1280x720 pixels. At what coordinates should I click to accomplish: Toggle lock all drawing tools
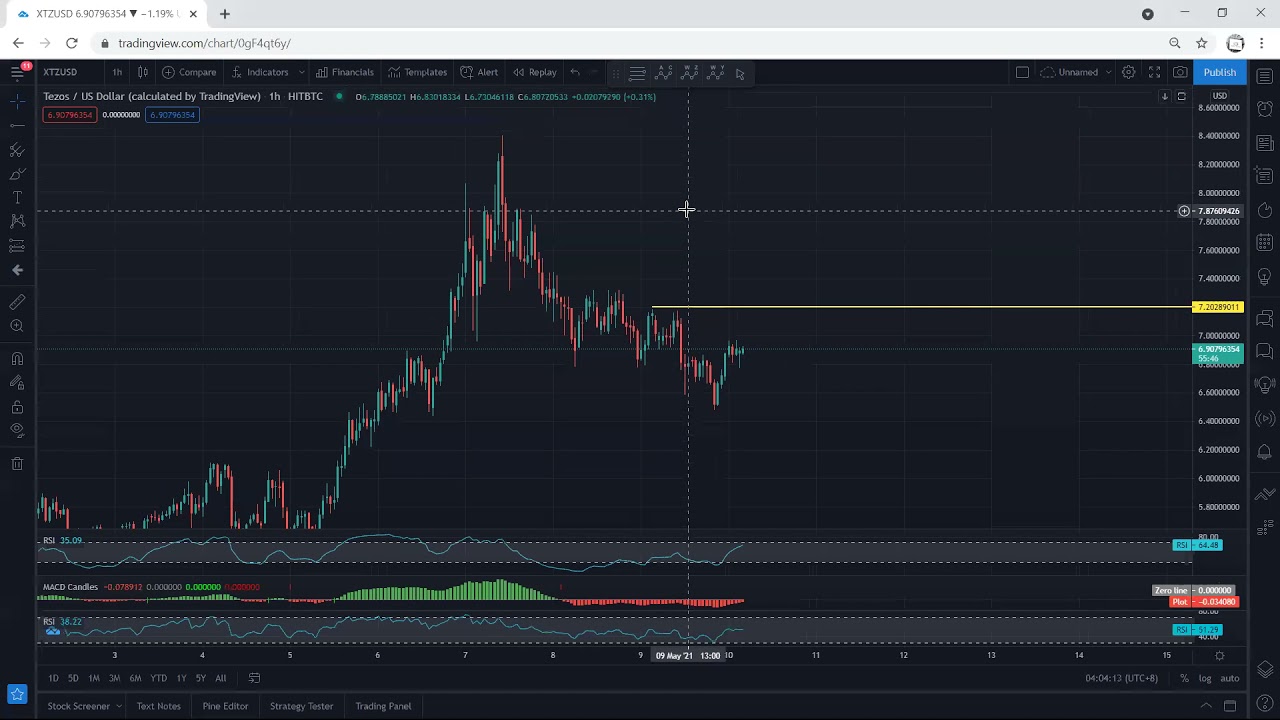(17, 407)
